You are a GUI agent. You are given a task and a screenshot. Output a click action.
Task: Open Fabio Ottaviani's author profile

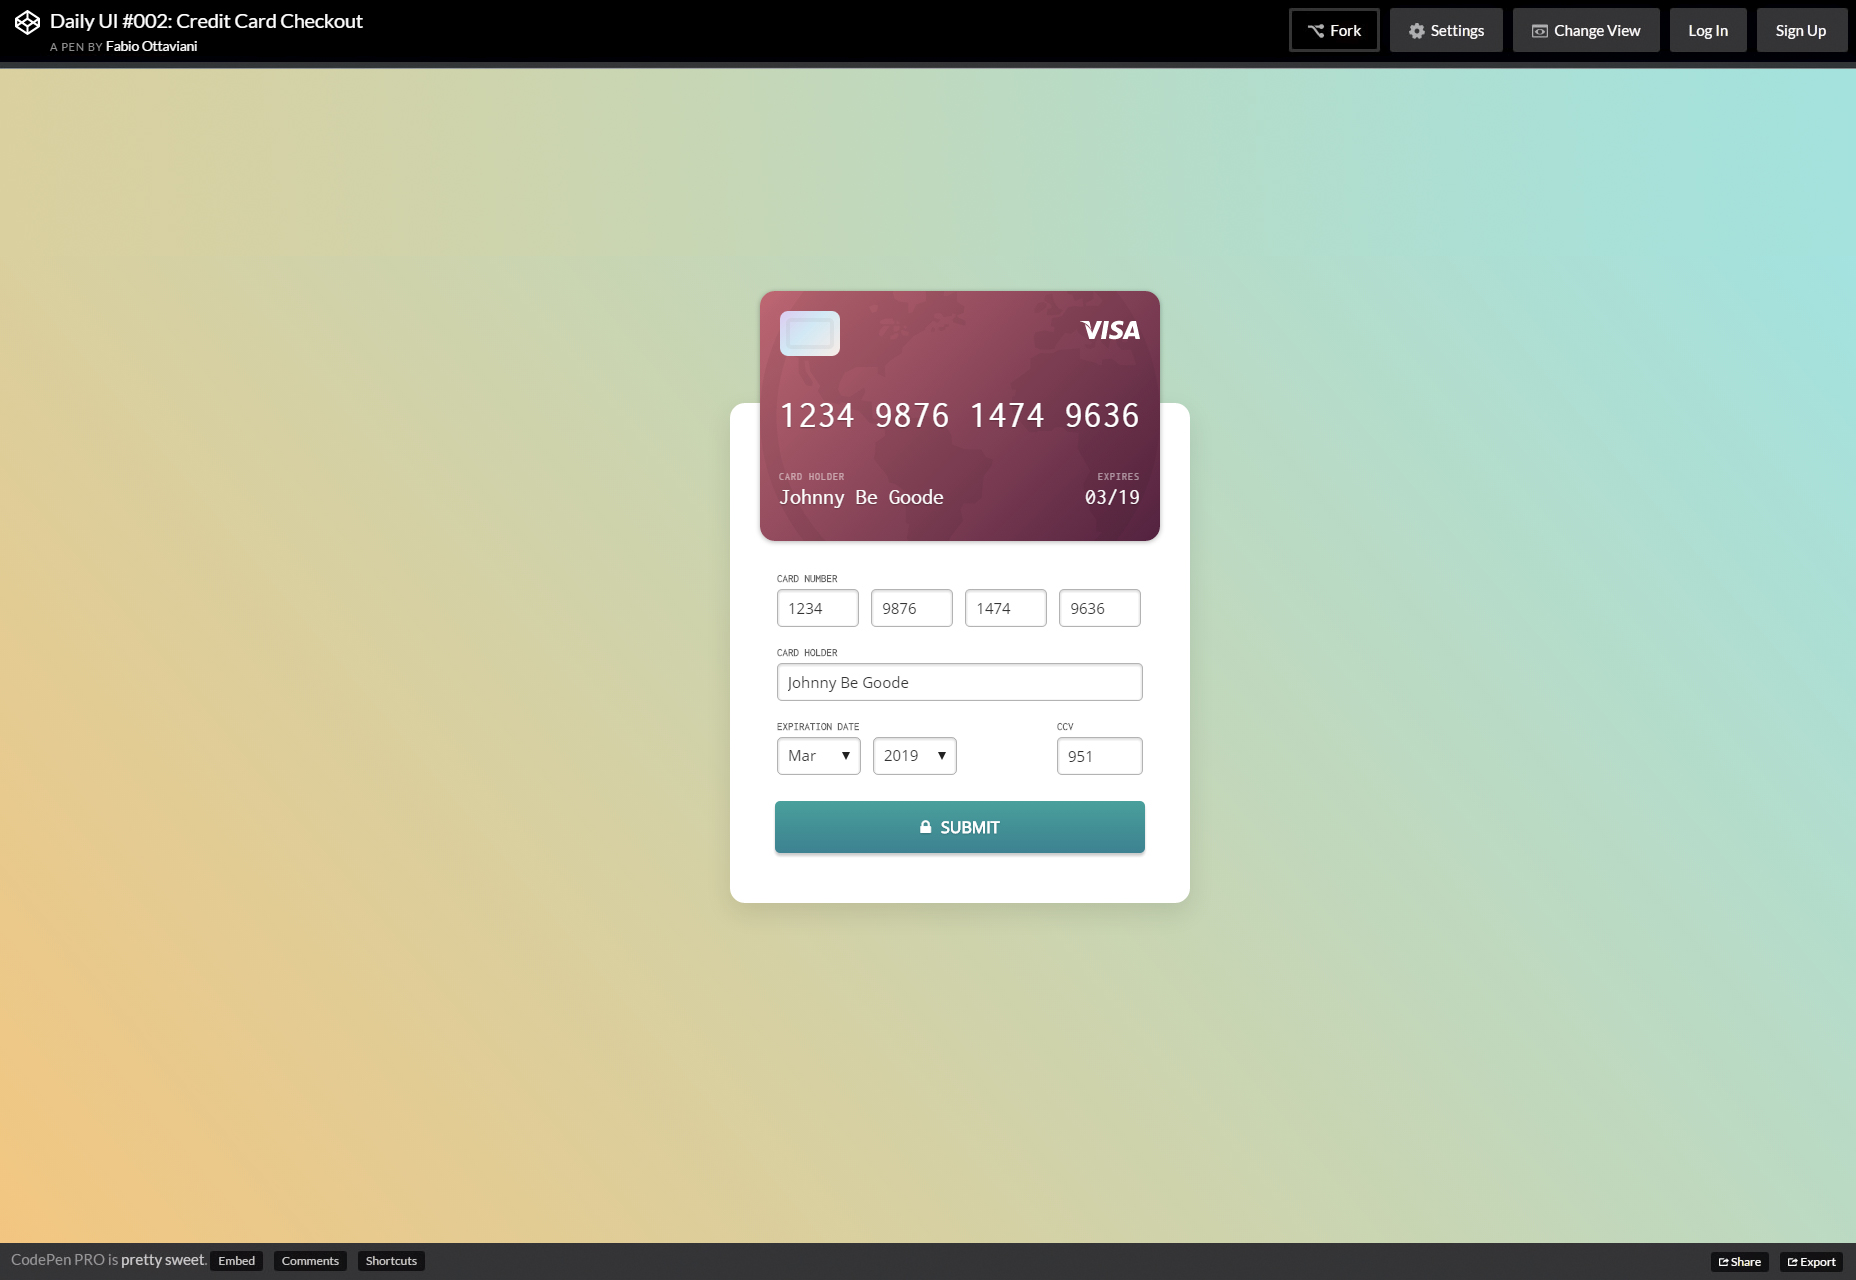(x=151, y=46)
